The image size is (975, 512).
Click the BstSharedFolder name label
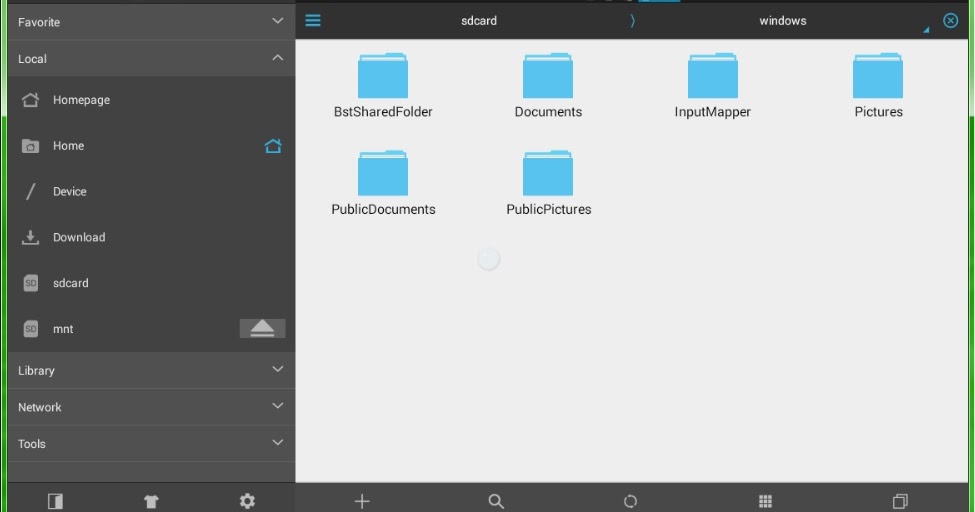[x=383, y=112]
